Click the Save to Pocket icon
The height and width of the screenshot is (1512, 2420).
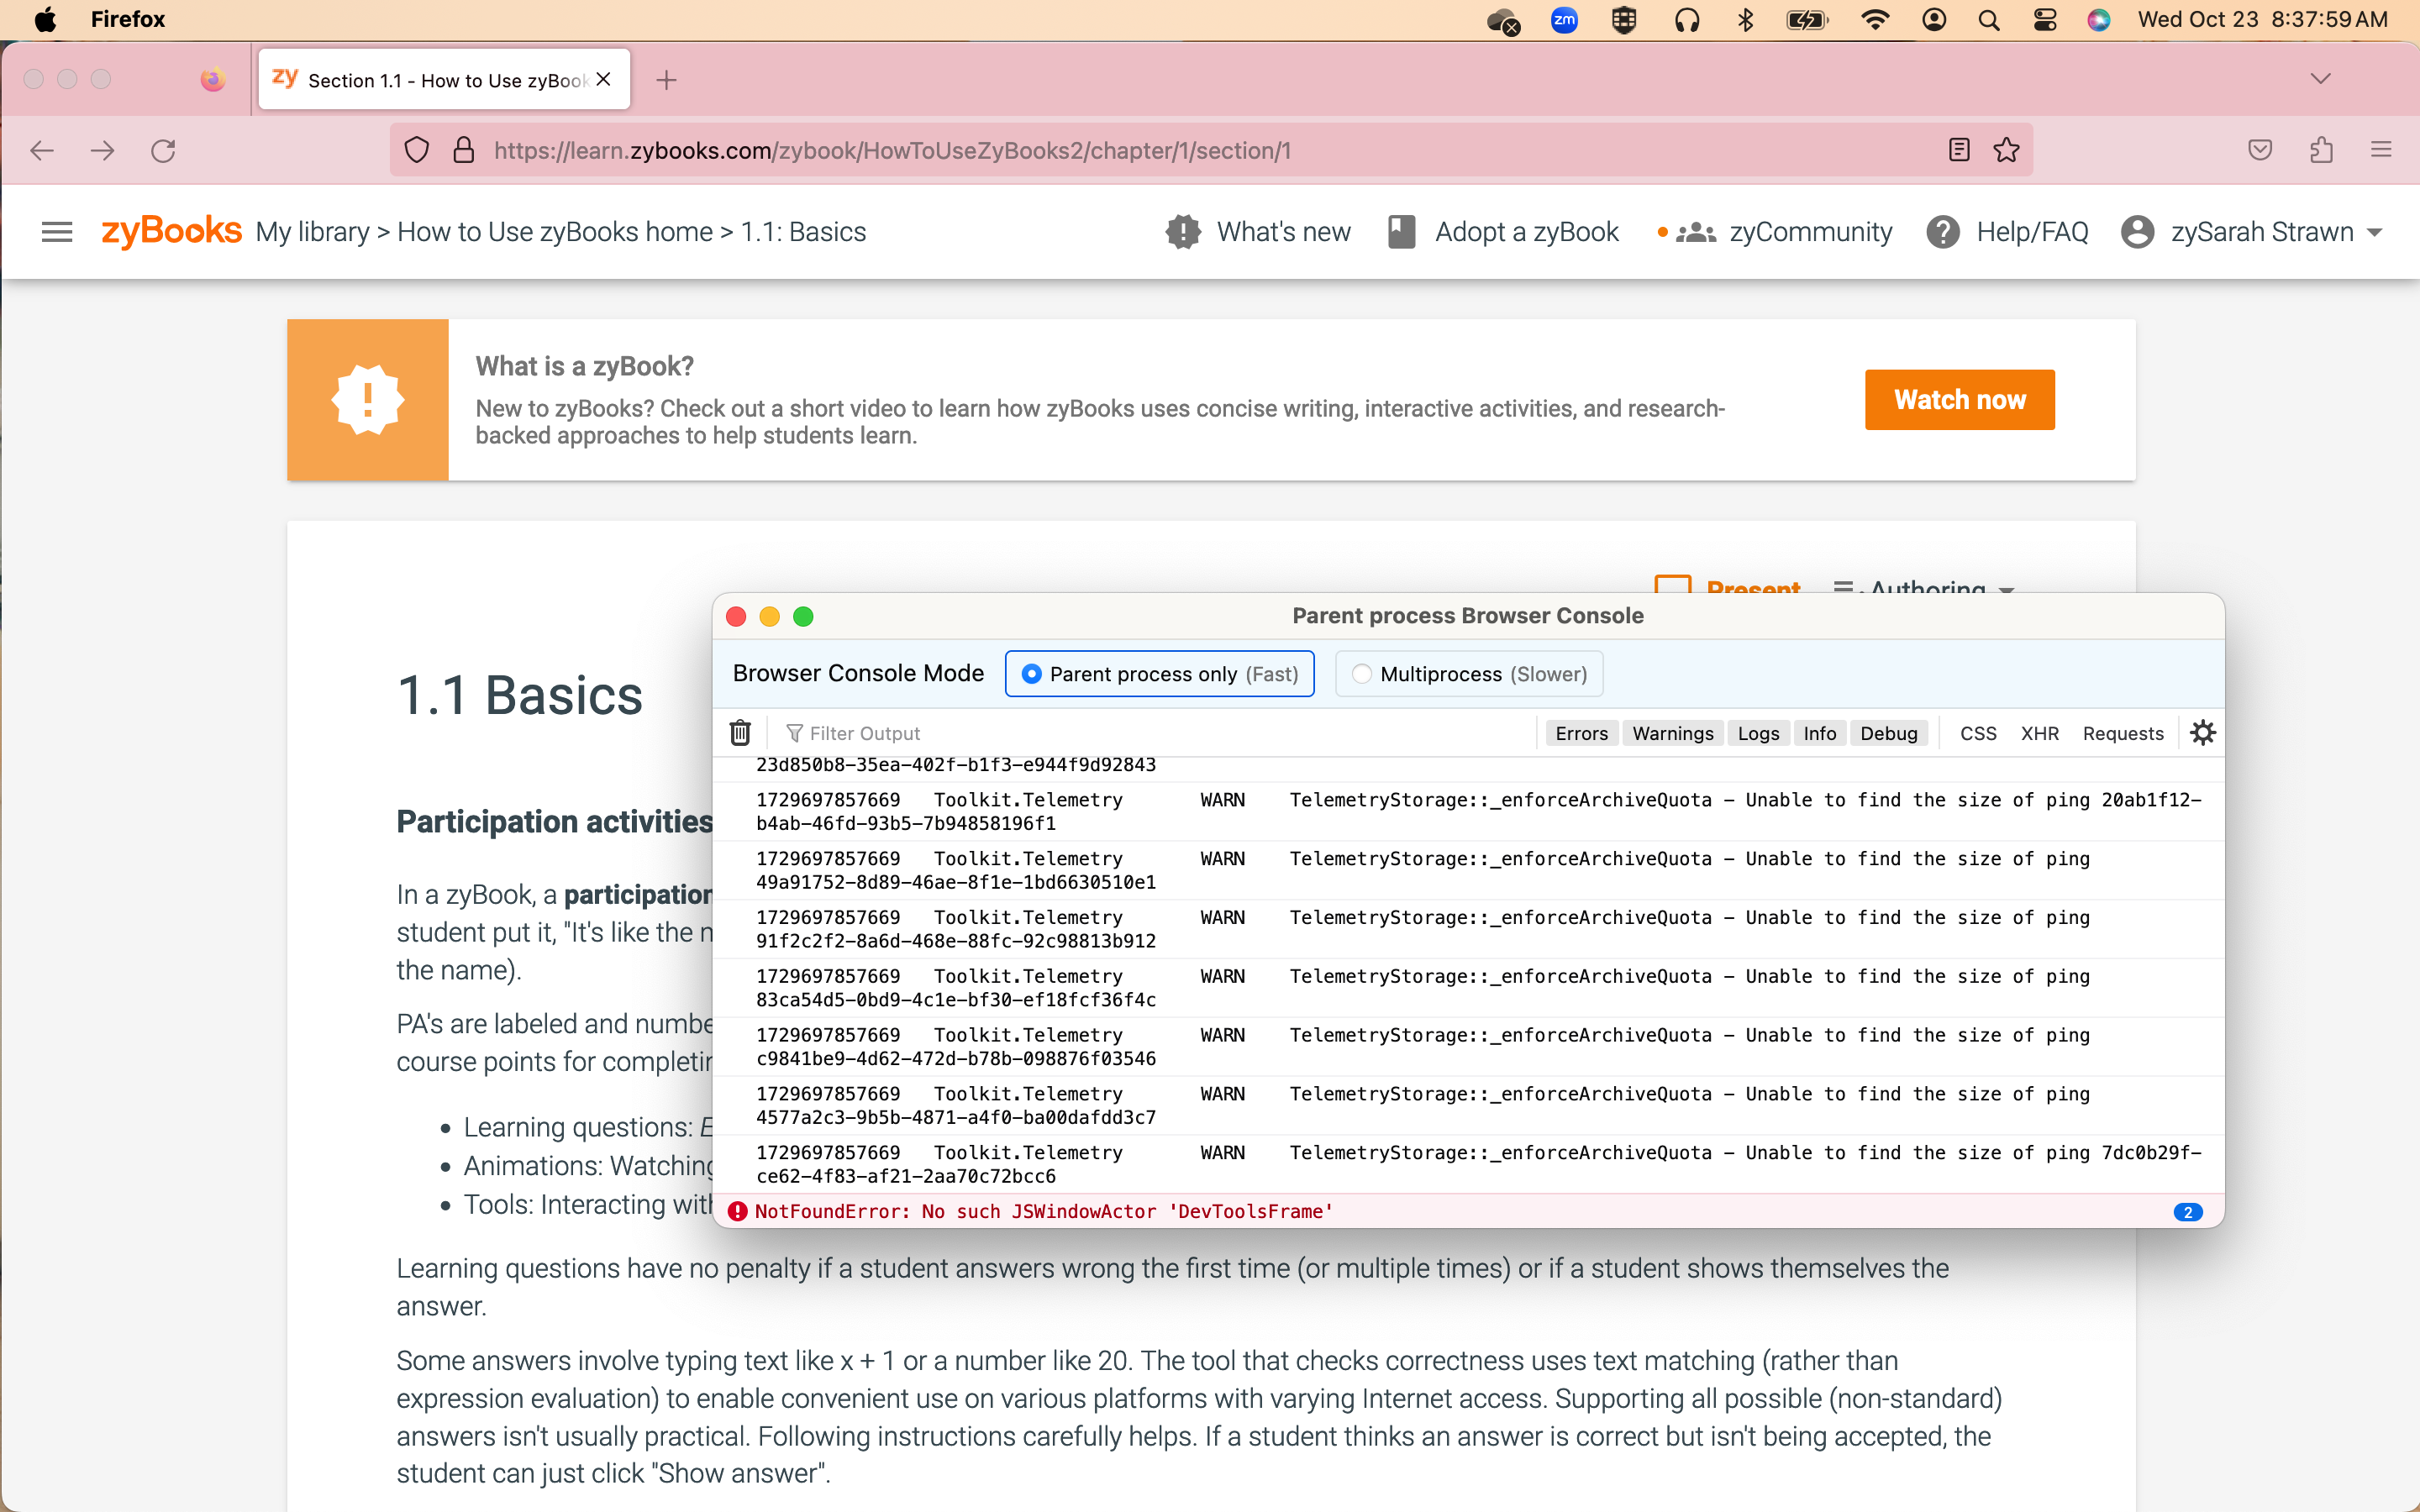tap(2260, 151)
